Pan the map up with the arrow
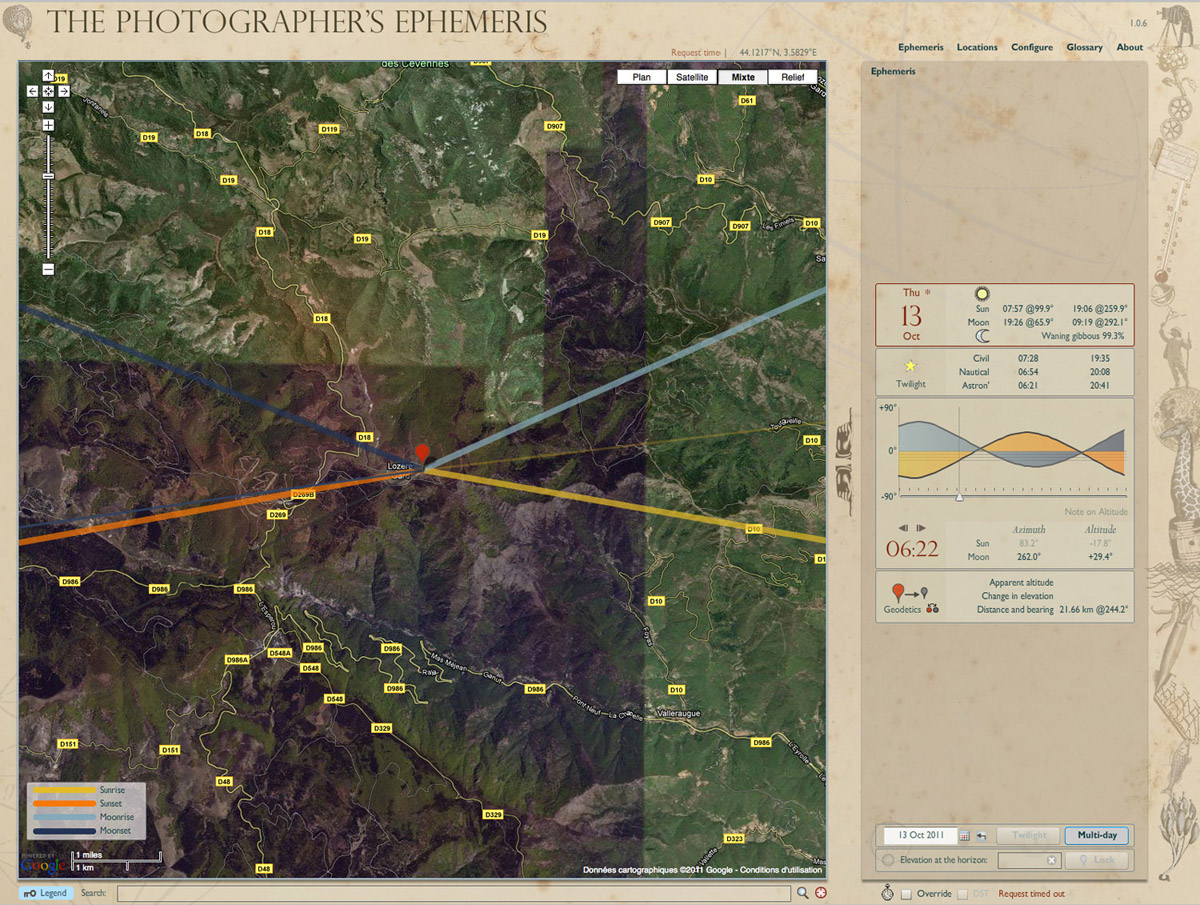This screenshot has height=905, width=1200. click(48, 76)
